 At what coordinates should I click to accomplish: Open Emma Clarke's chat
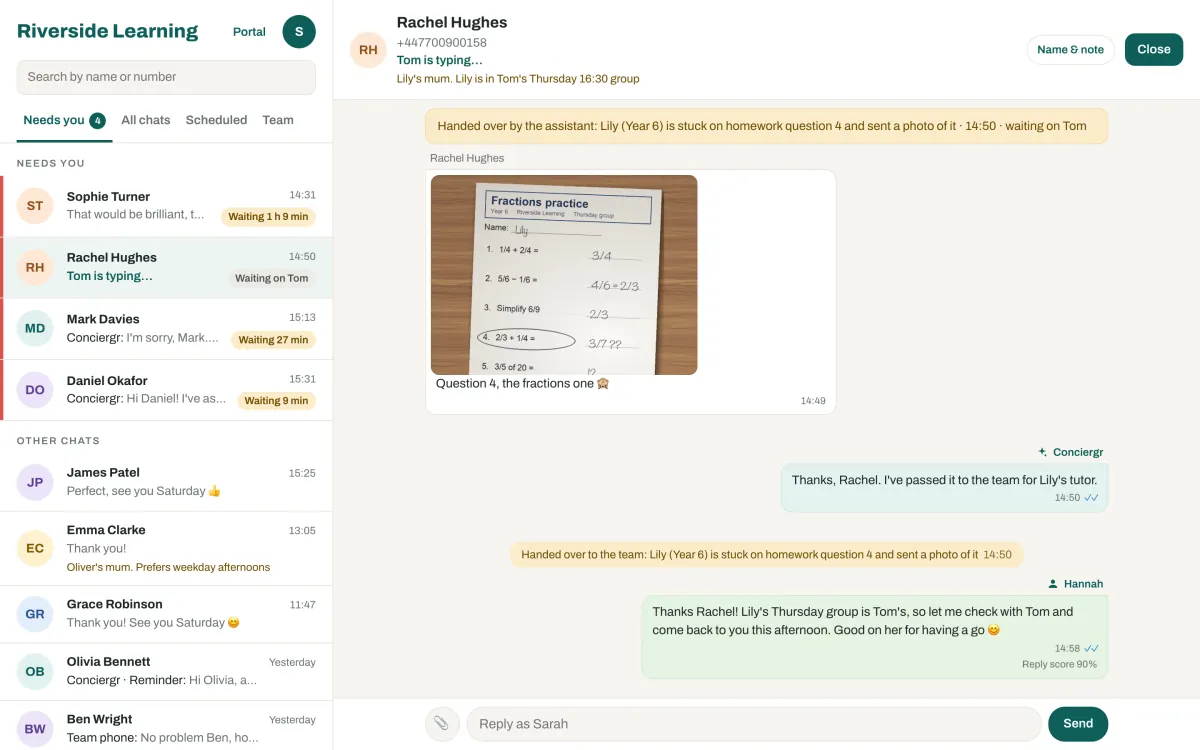[x=166, y=548]
